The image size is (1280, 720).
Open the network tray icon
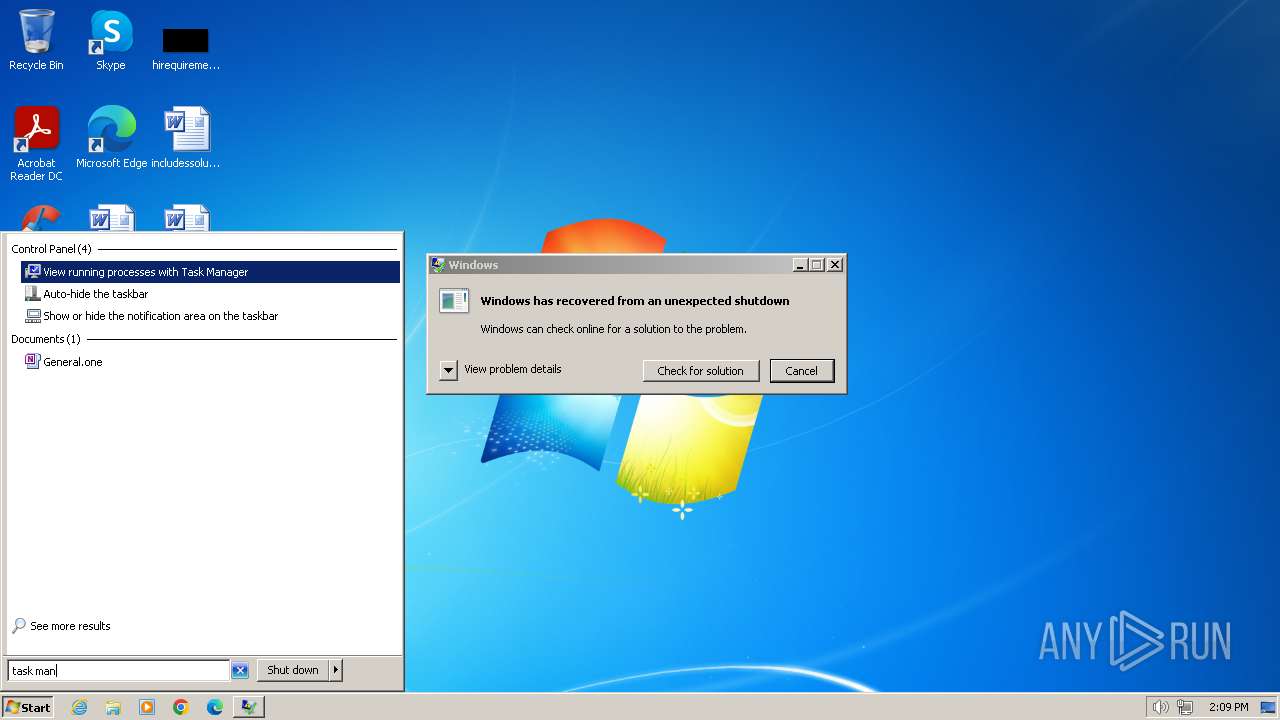point(1185,707)
